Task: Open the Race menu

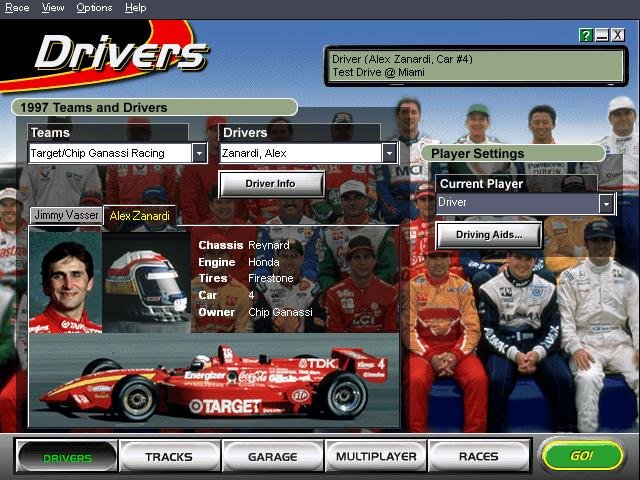Action: click(17, 8)
